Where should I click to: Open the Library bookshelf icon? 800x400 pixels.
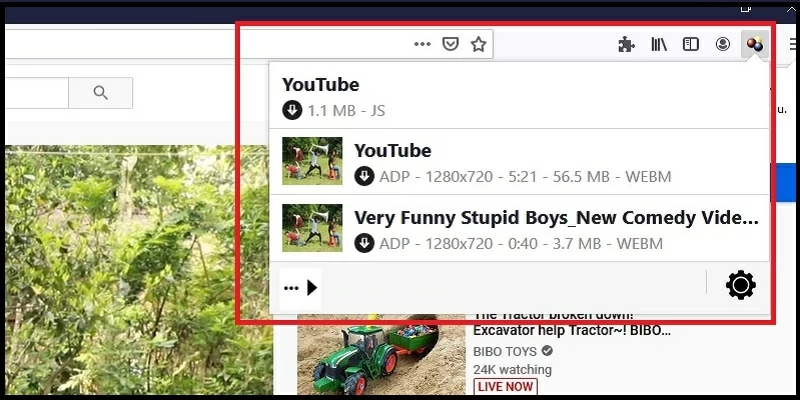[659, 44]
